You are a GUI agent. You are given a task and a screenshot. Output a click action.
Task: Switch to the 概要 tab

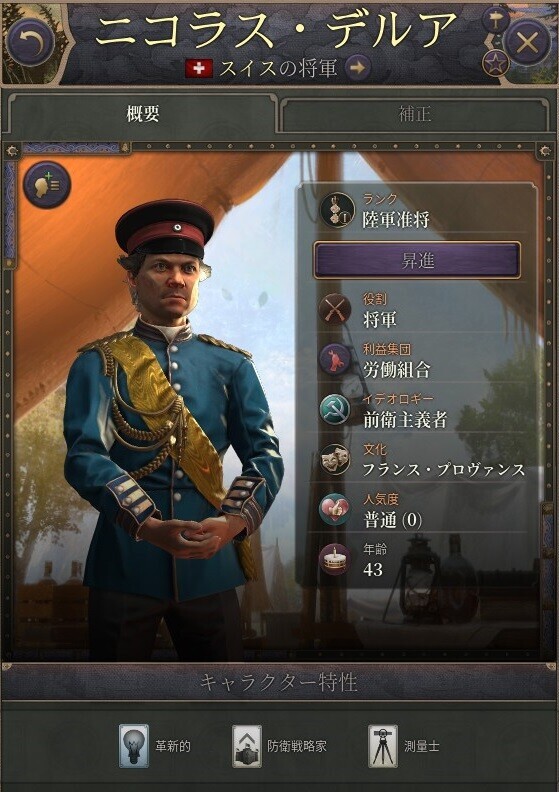click(143, 113)
